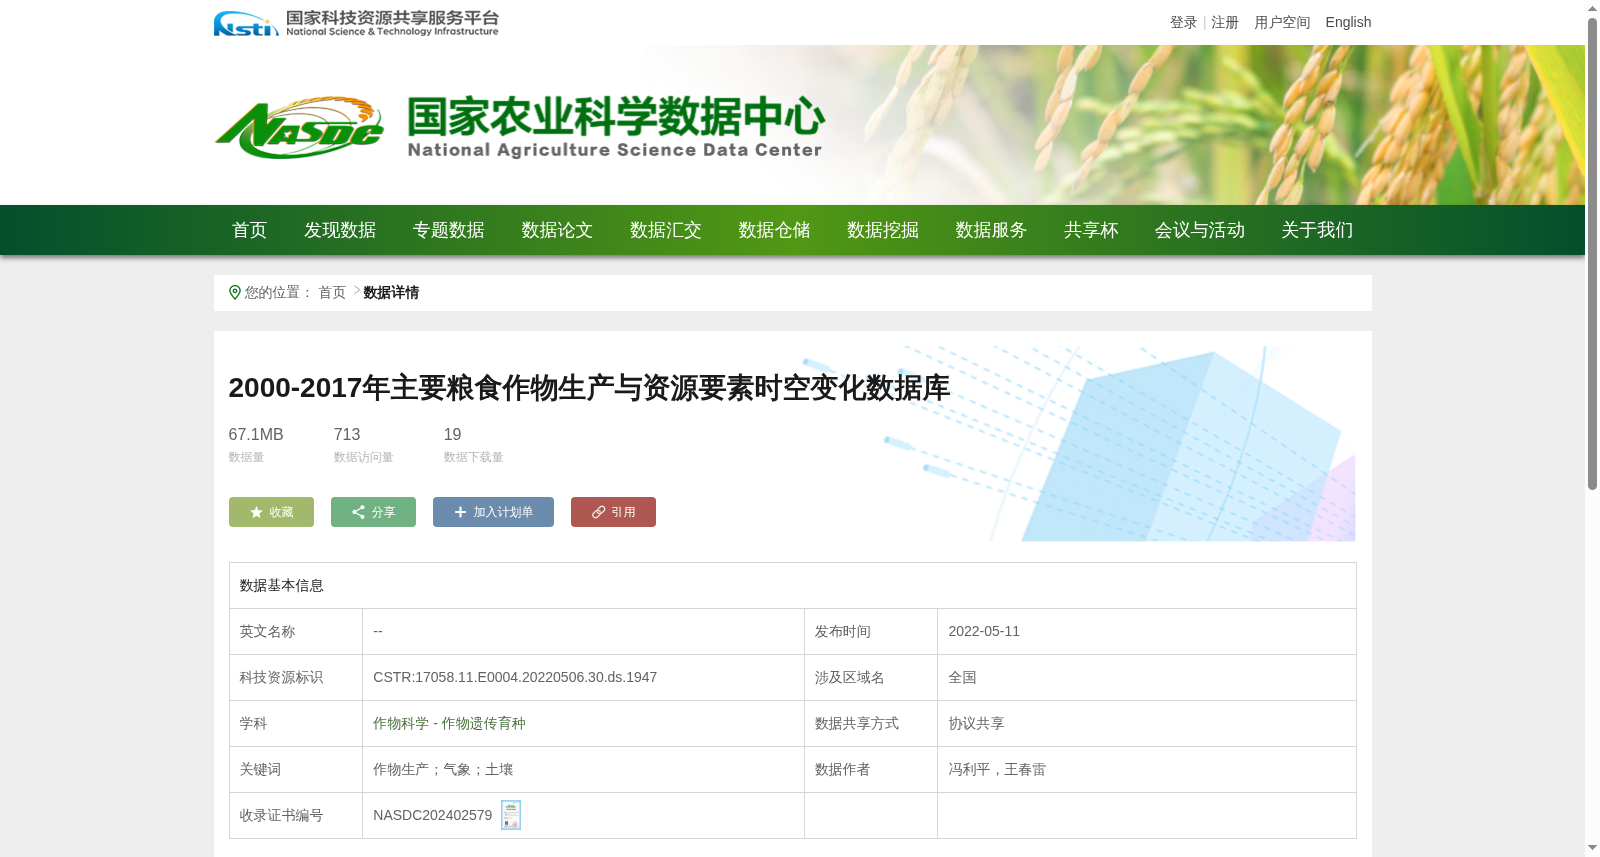1600x857 pixels.
Task: Open the 发现数据 menu item
Action: point(340,230)
